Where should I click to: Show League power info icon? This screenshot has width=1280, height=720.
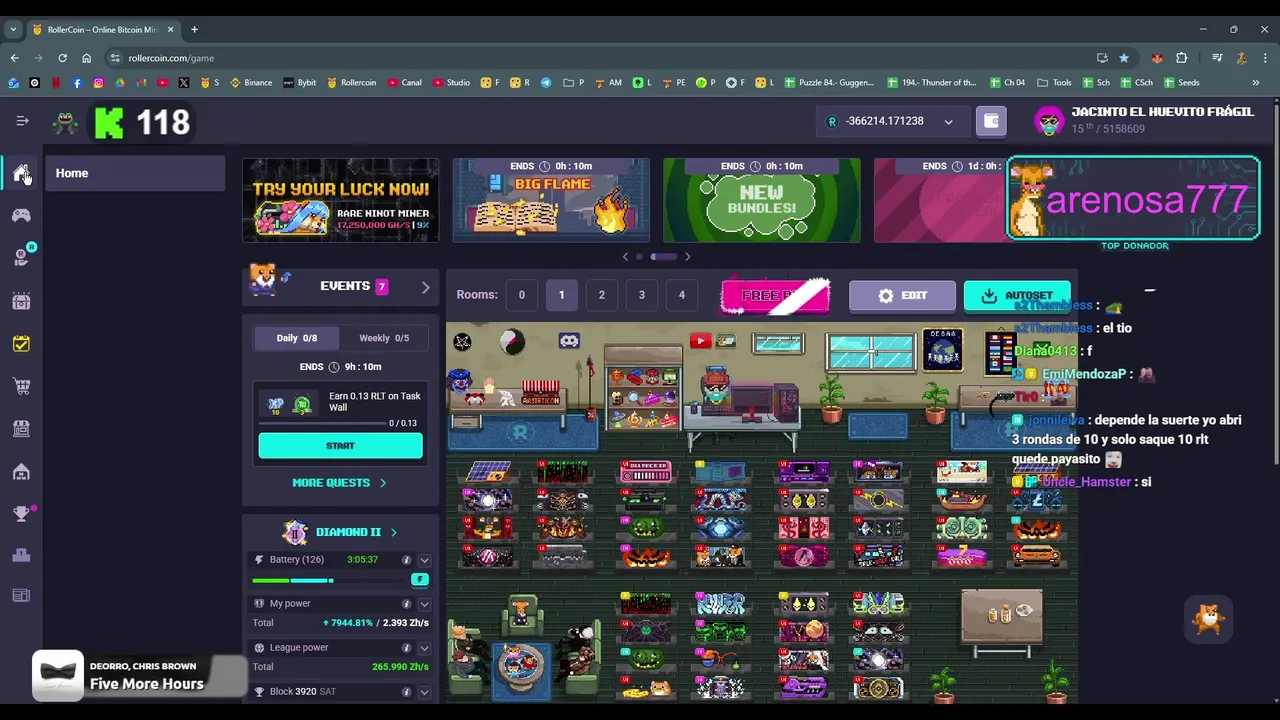click(x=406, y=648)
